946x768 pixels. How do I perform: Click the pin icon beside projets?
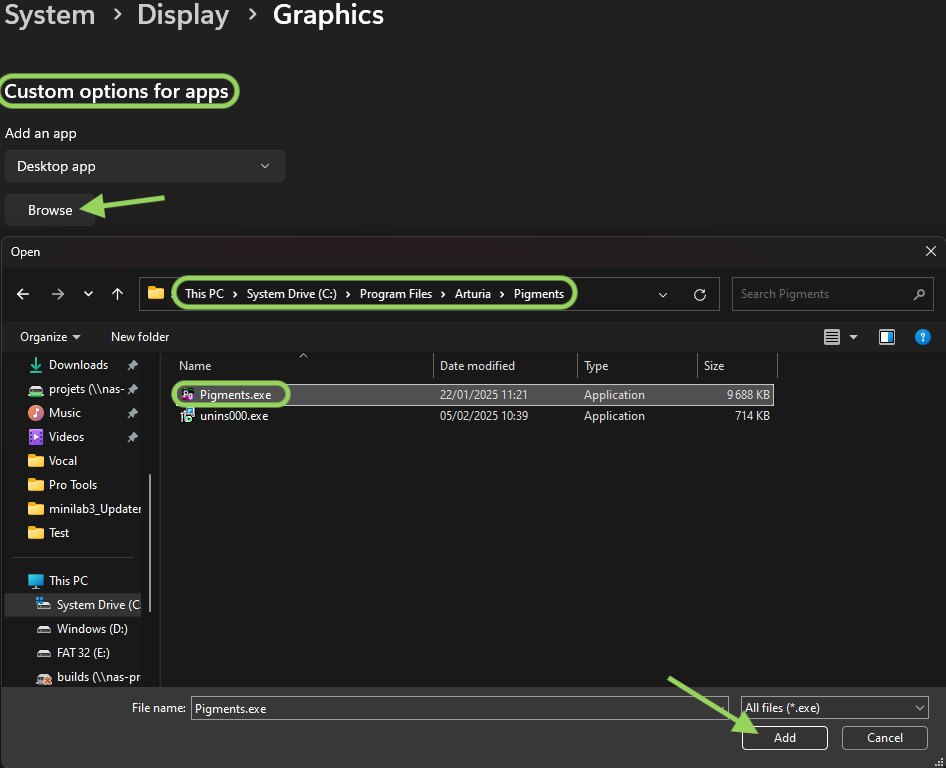pyautogui.click(x=133, y=389)
